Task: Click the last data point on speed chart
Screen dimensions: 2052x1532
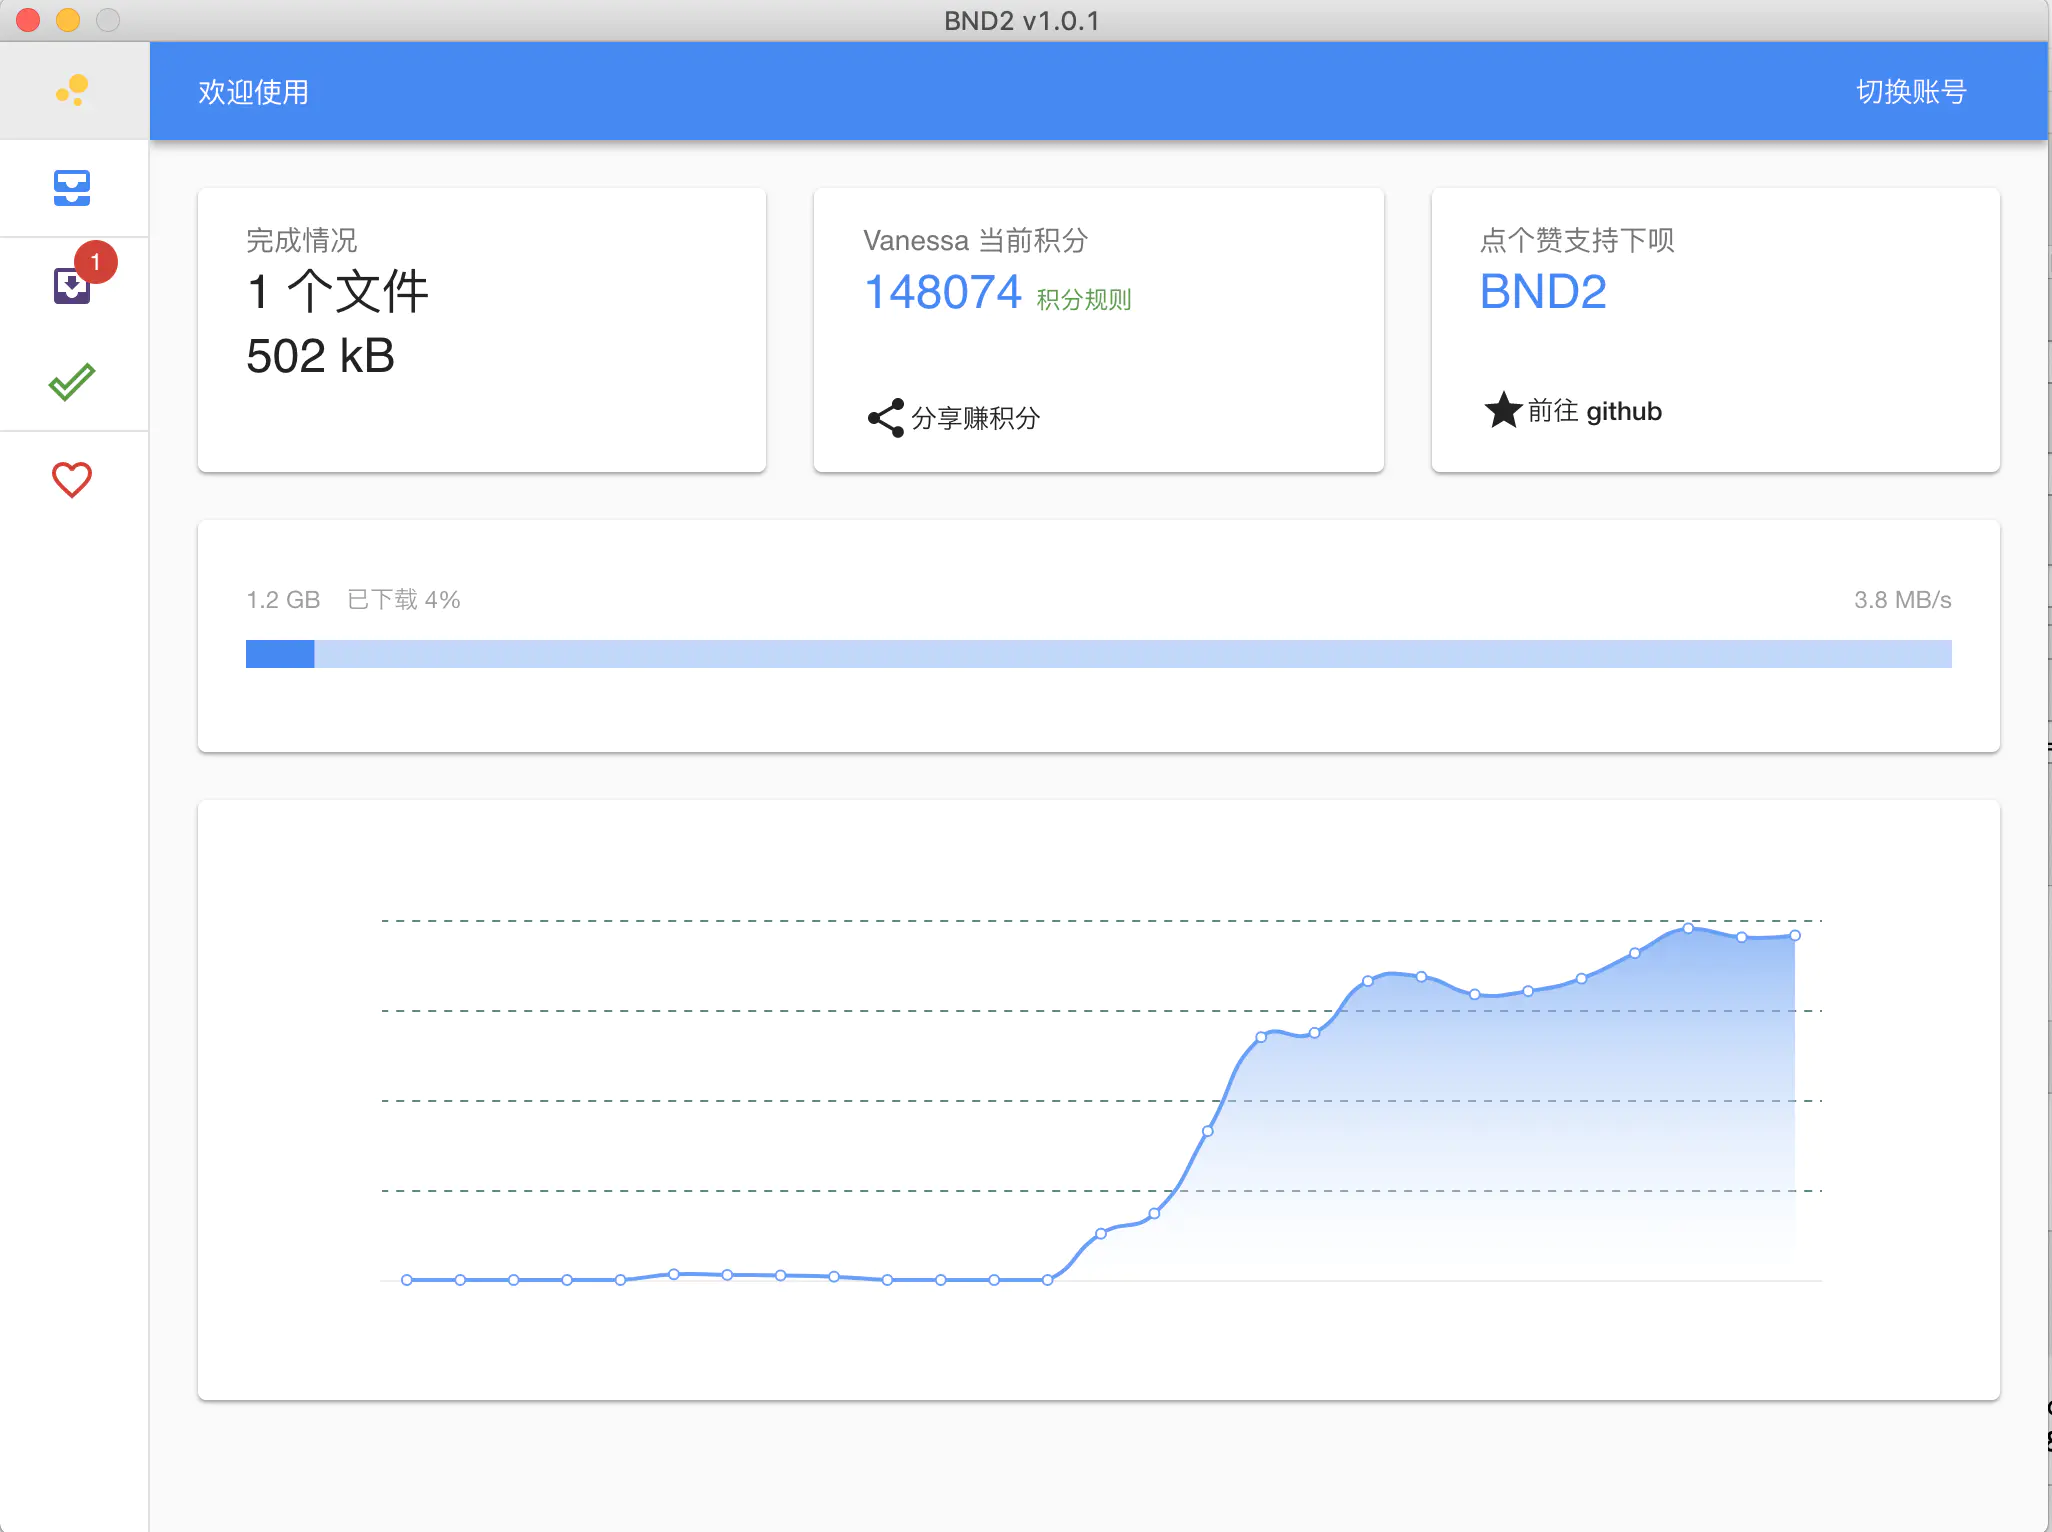Action: tap(1795, 935)
